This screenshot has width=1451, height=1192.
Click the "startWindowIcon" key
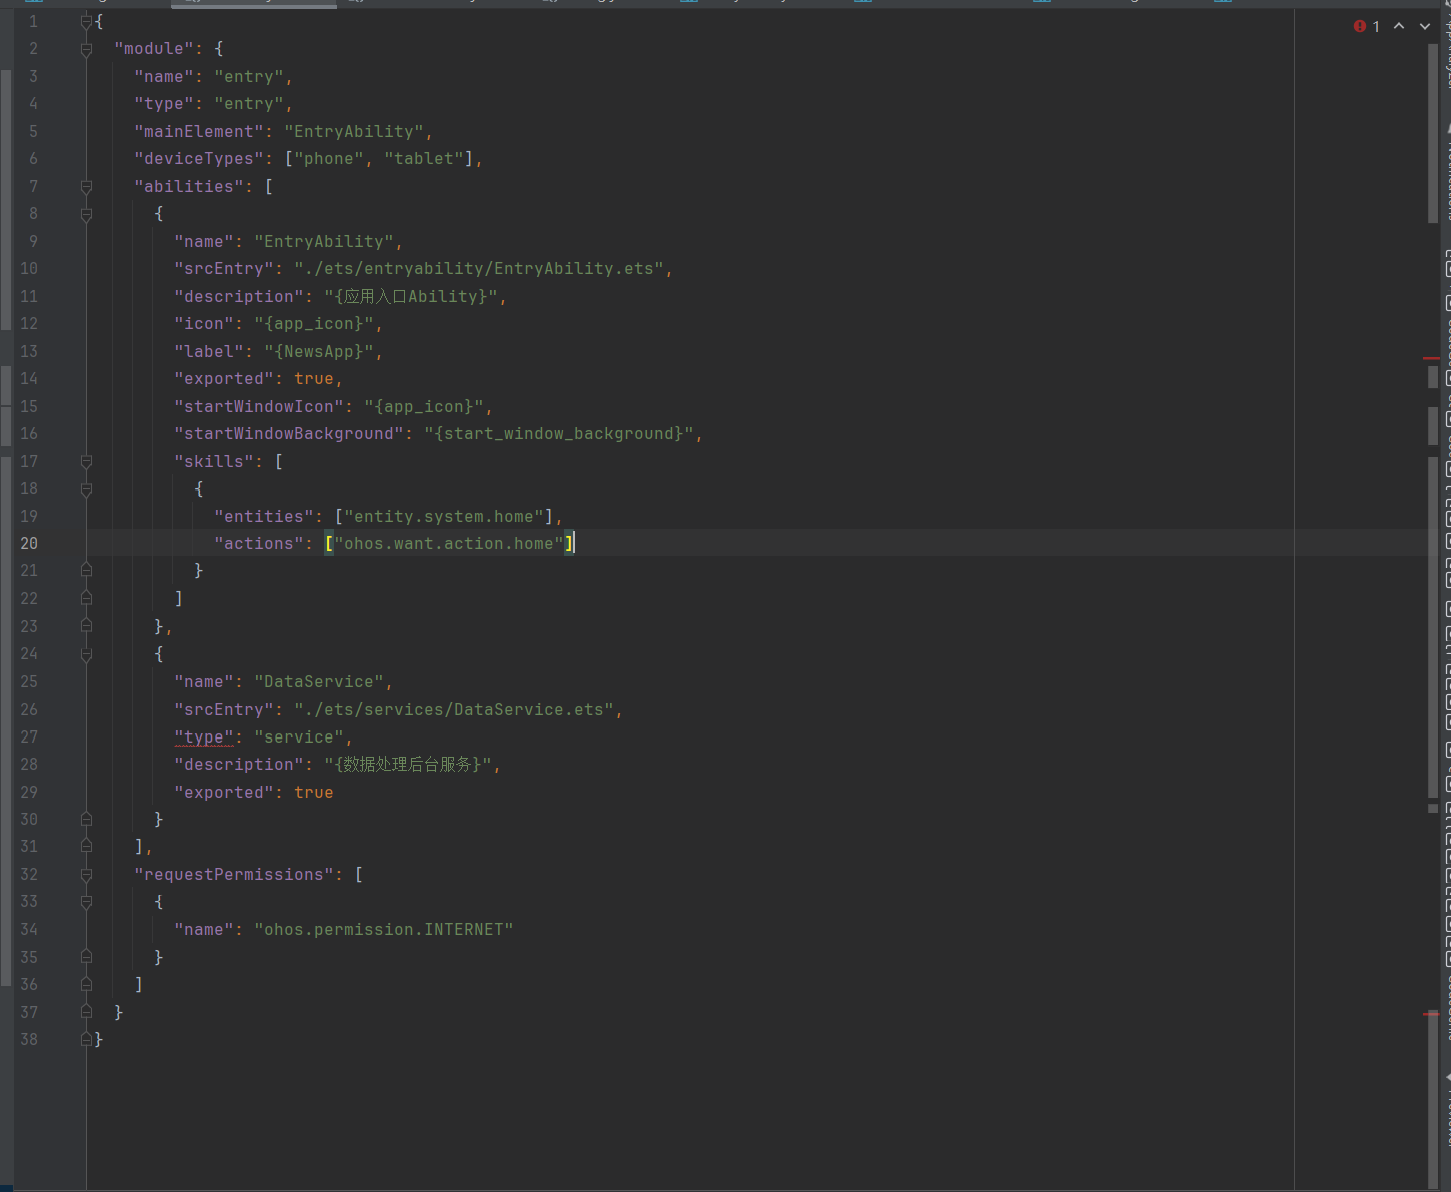(x=259, y=407)
